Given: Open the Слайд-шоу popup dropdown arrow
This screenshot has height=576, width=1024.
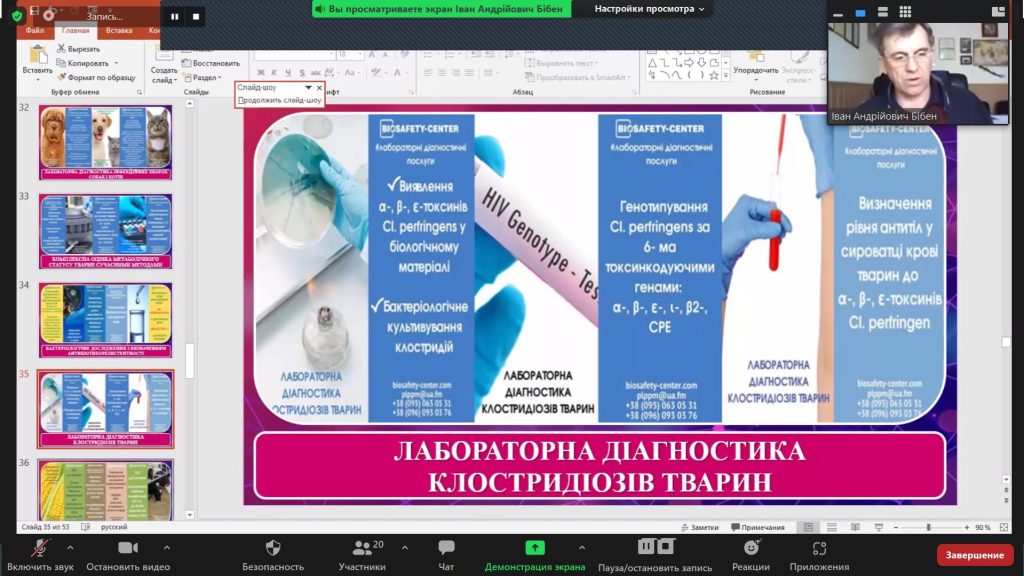Looking at the screenshot, I should [308, 88].
